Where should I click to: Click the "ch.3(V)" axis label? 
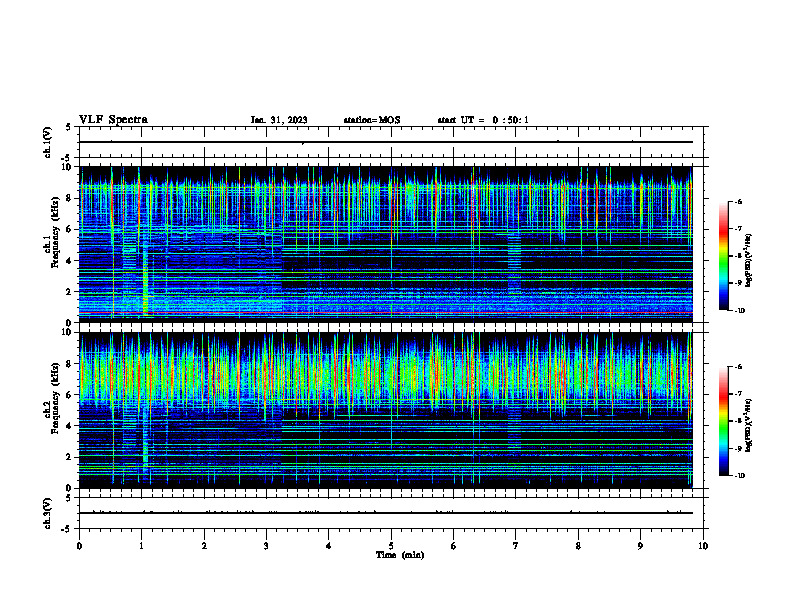[x=47, y=514]
